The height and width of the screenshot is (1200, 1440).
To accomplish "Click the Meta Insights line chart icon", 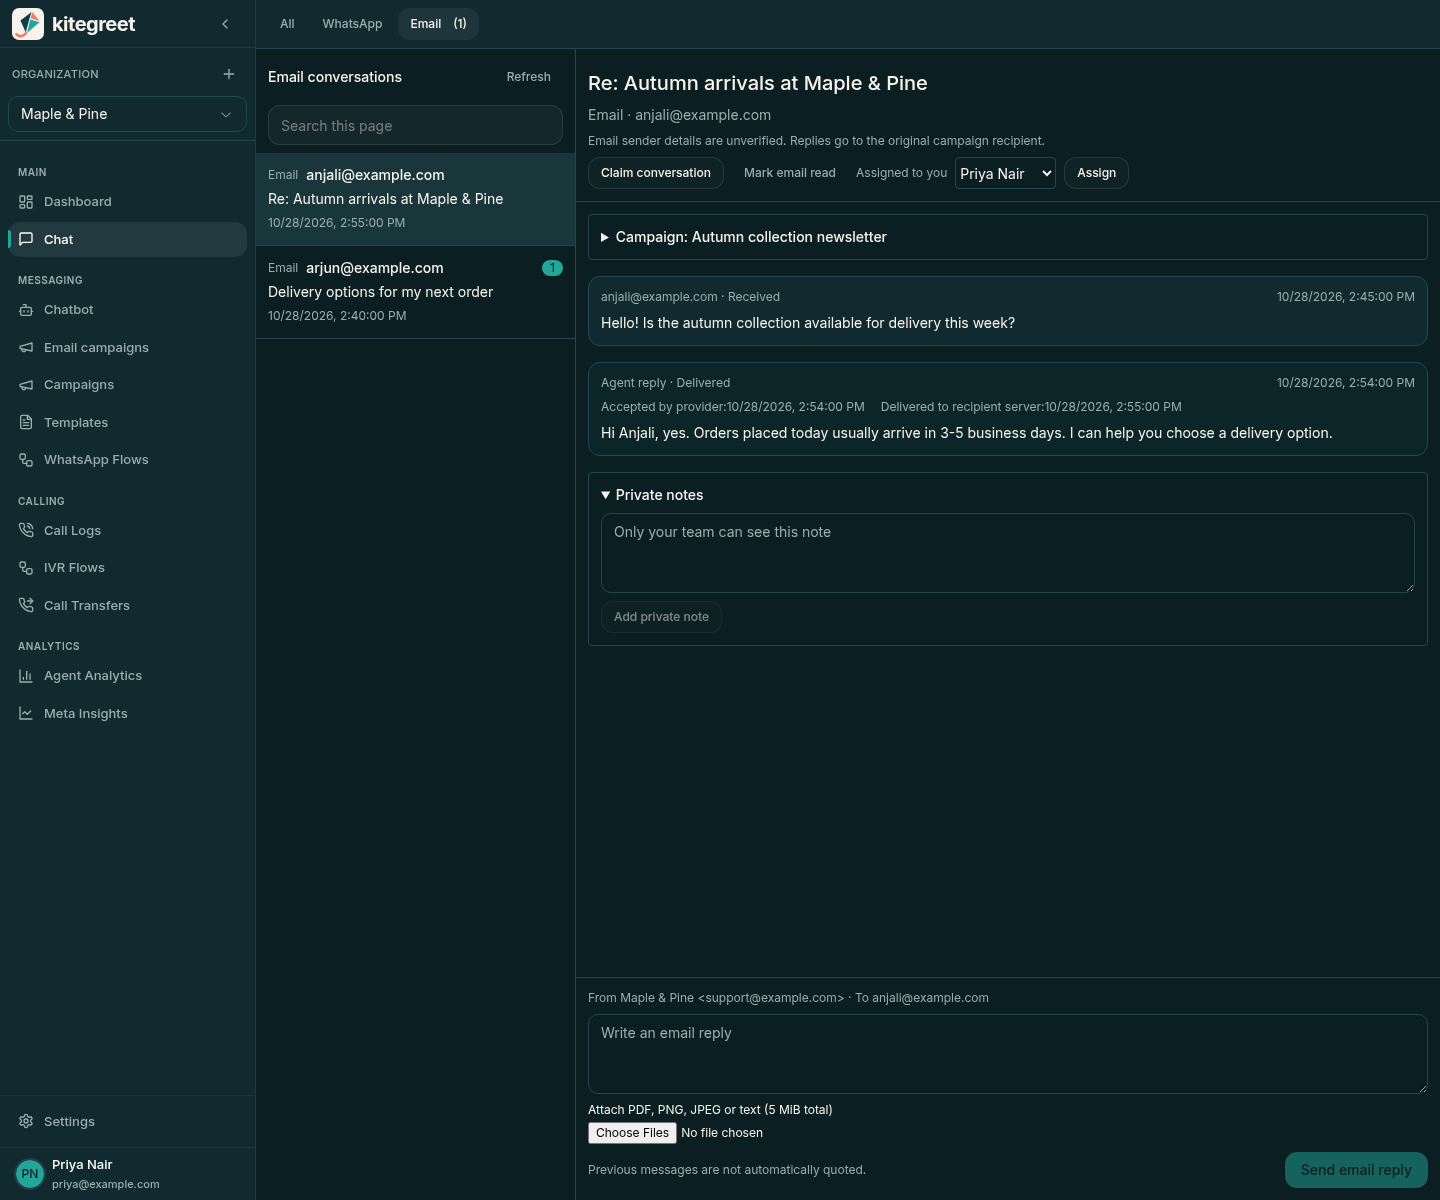I will click(26, 713).
